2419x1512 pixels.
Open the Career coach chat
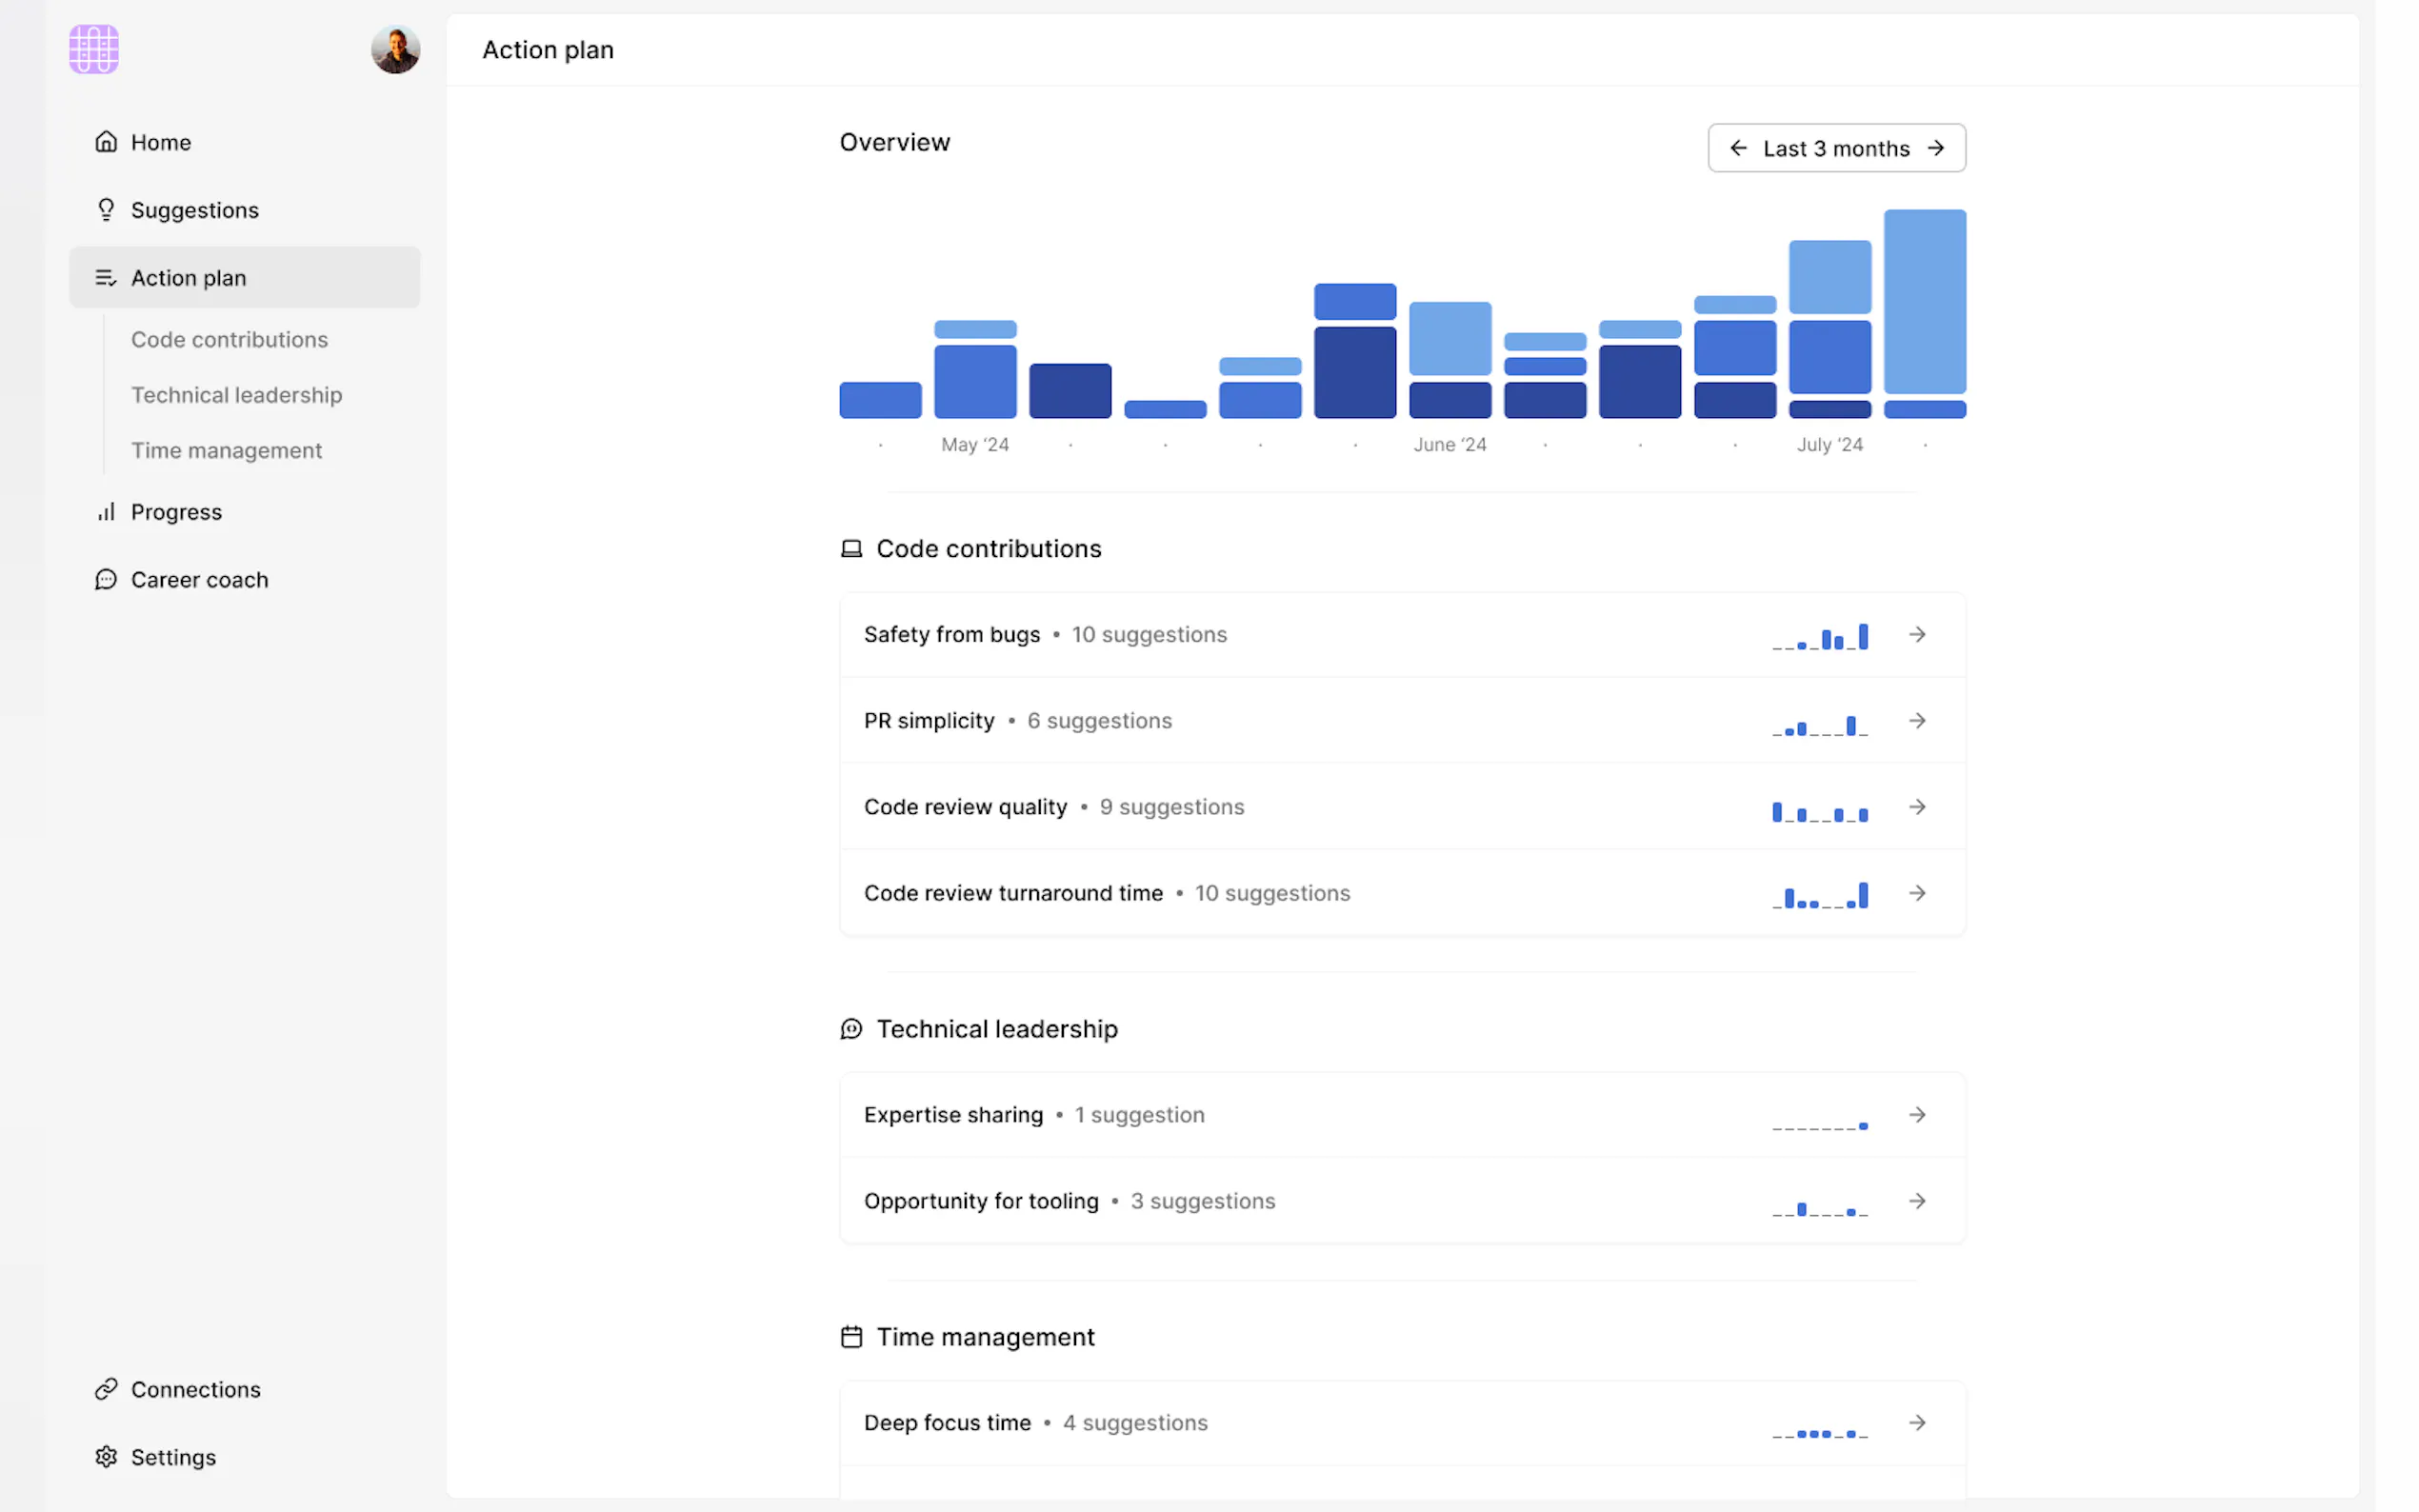pos(199,580)
